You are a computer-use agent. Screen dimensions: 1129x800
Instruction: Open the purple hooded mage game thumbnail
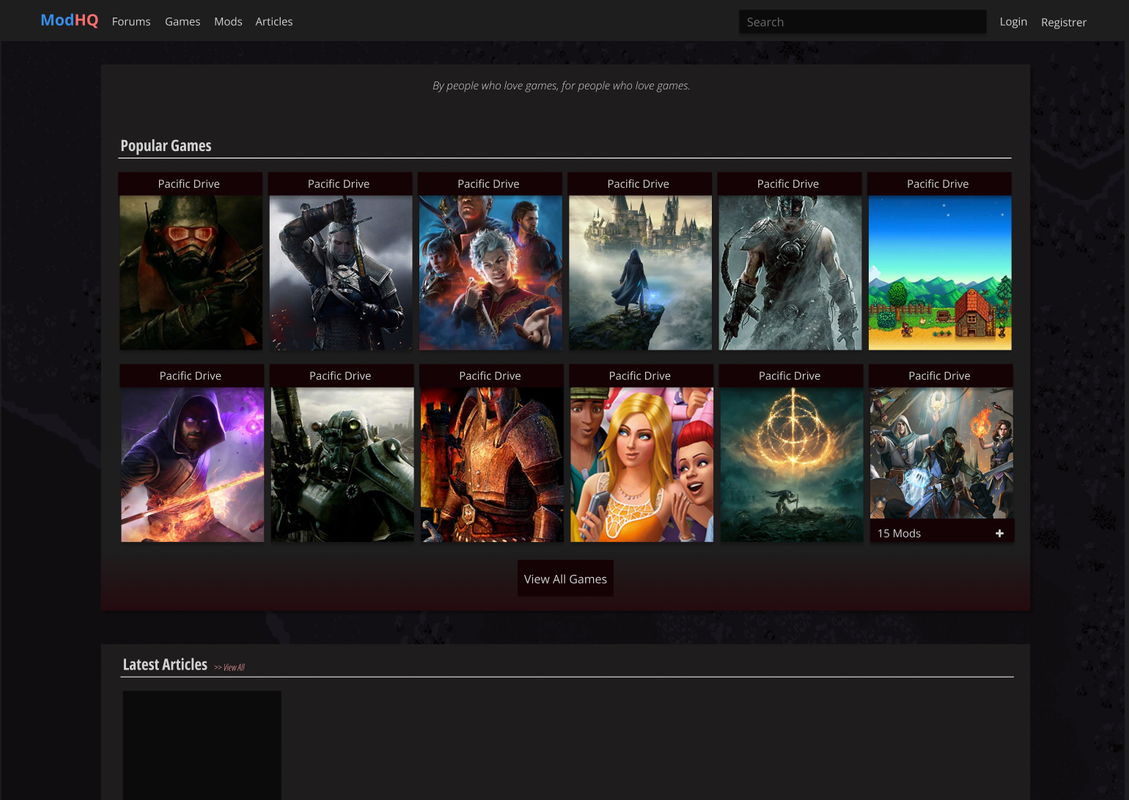click(x=192, y=464)
